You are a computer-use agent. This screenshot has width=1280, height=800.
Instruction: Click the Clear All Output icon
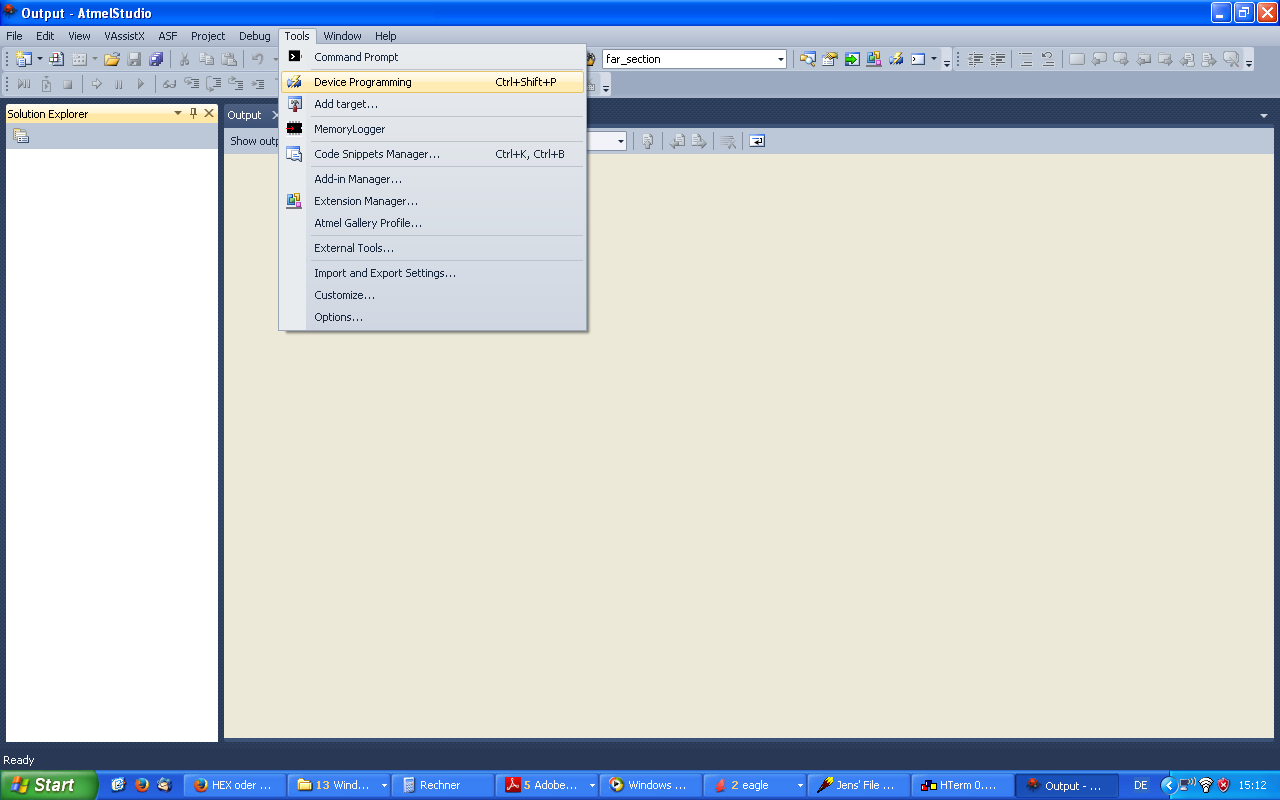728,141
